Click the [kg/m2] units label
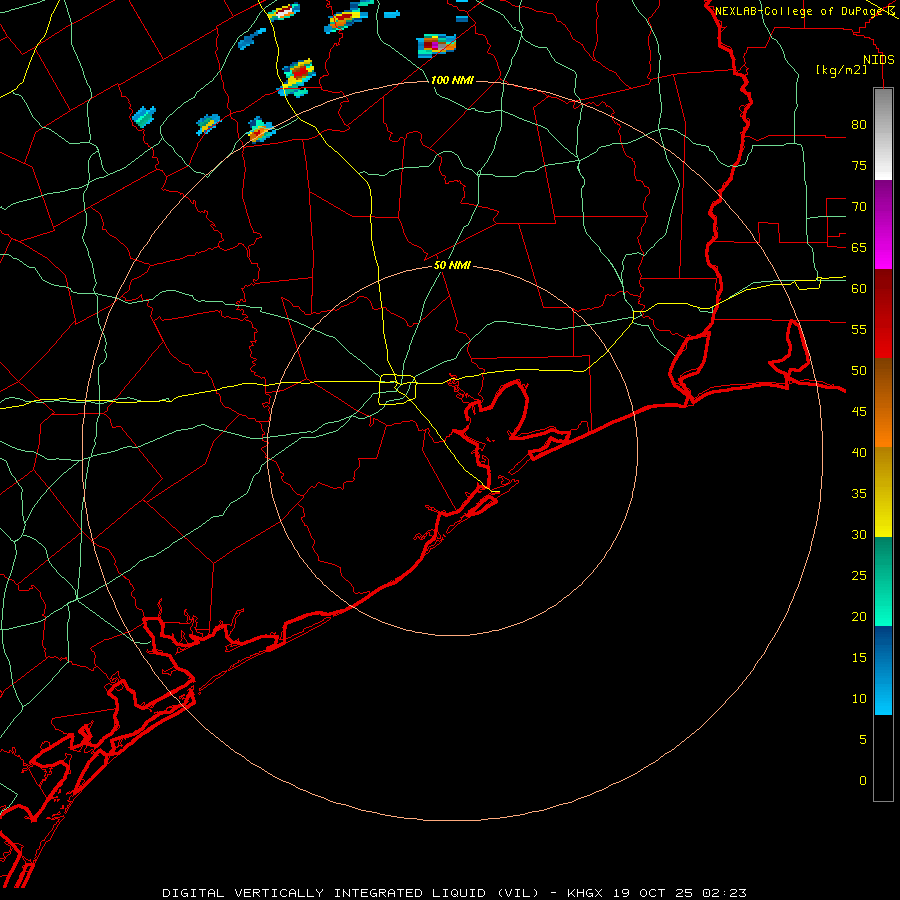900x900 pixels. 841,70
